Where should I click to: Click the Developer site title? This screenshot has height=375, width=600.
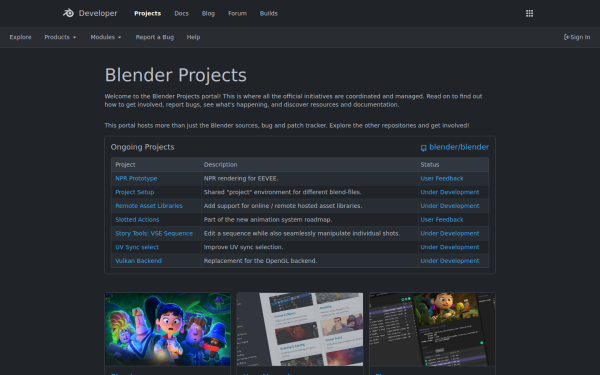click(x=98, y=13)
